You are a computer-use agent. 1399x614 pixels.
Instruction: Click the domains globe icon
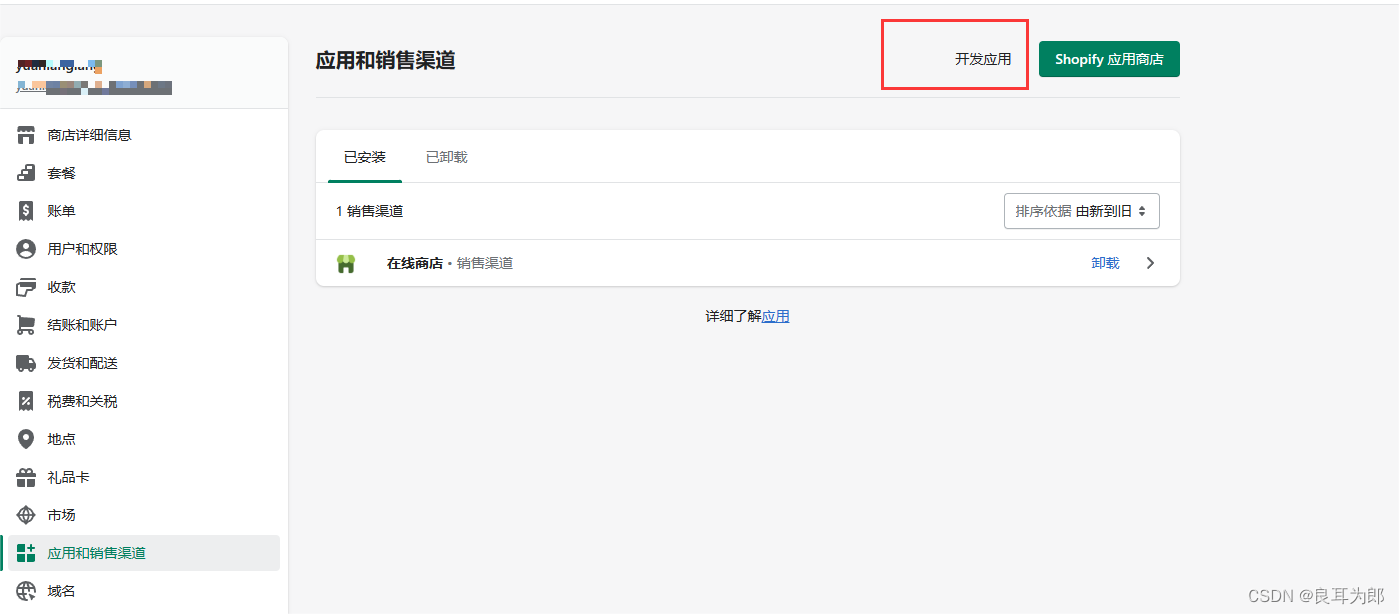pos(26,591)
